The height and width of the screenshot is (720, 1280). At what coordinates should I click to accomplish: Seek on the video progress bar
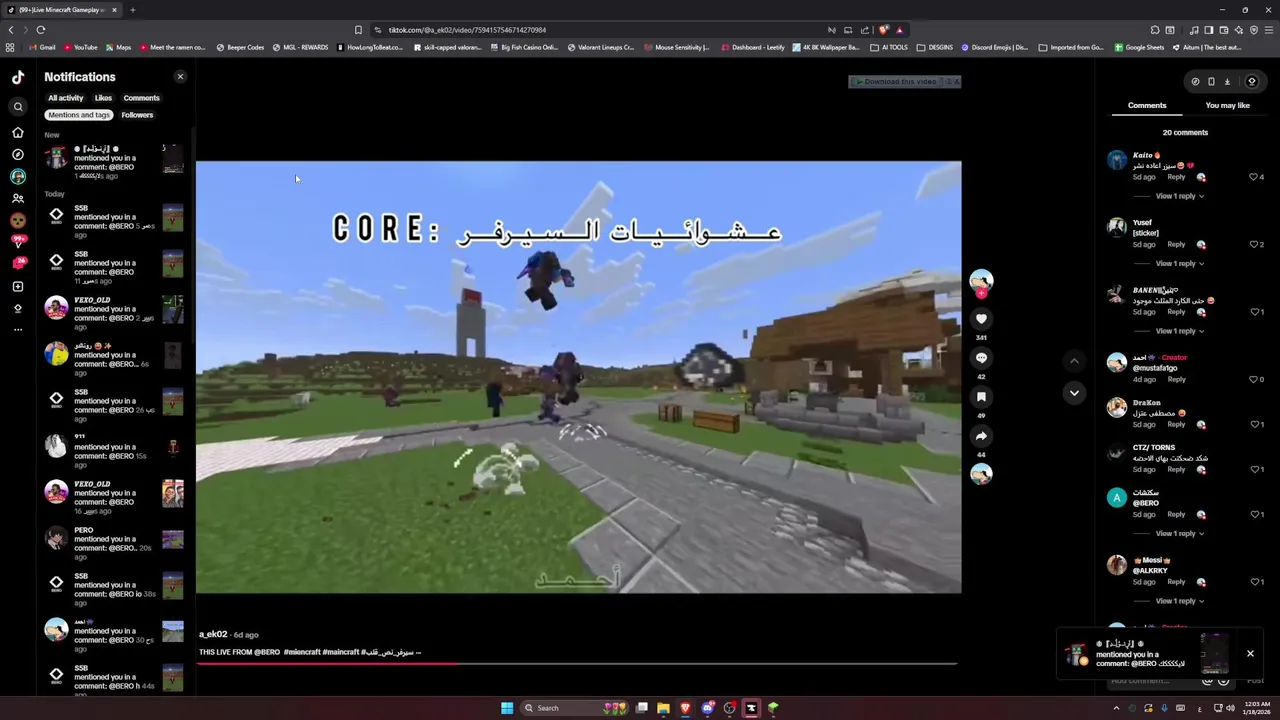[x=578, y=663]
